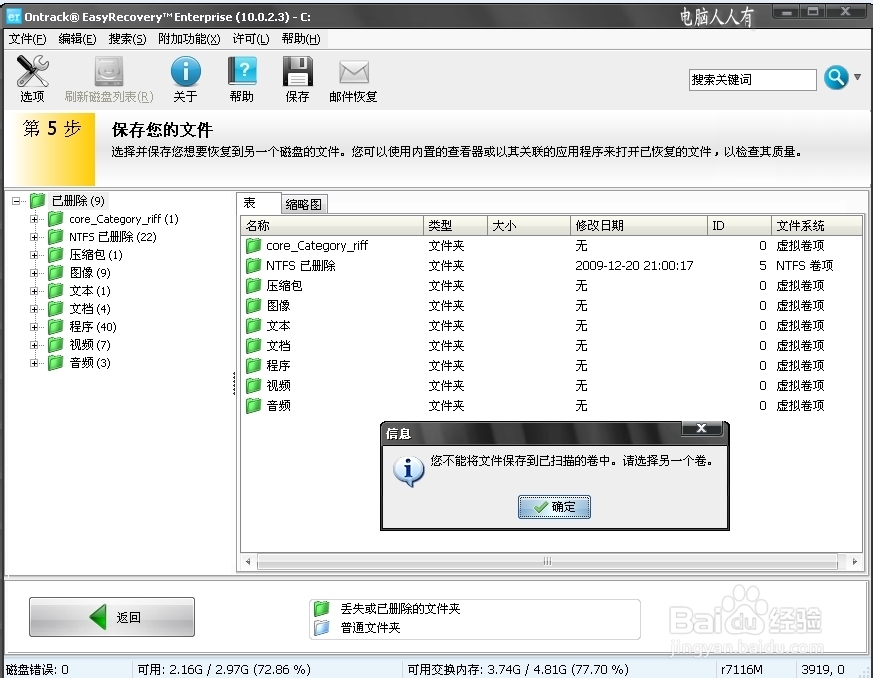Open the 编辑(E) menu
The image size is (873, 678).
click(x=77, y=38)
